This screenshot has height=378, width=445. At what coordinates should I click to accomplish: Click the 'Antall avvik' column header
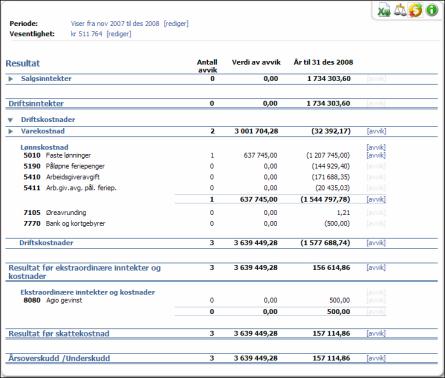207,66
